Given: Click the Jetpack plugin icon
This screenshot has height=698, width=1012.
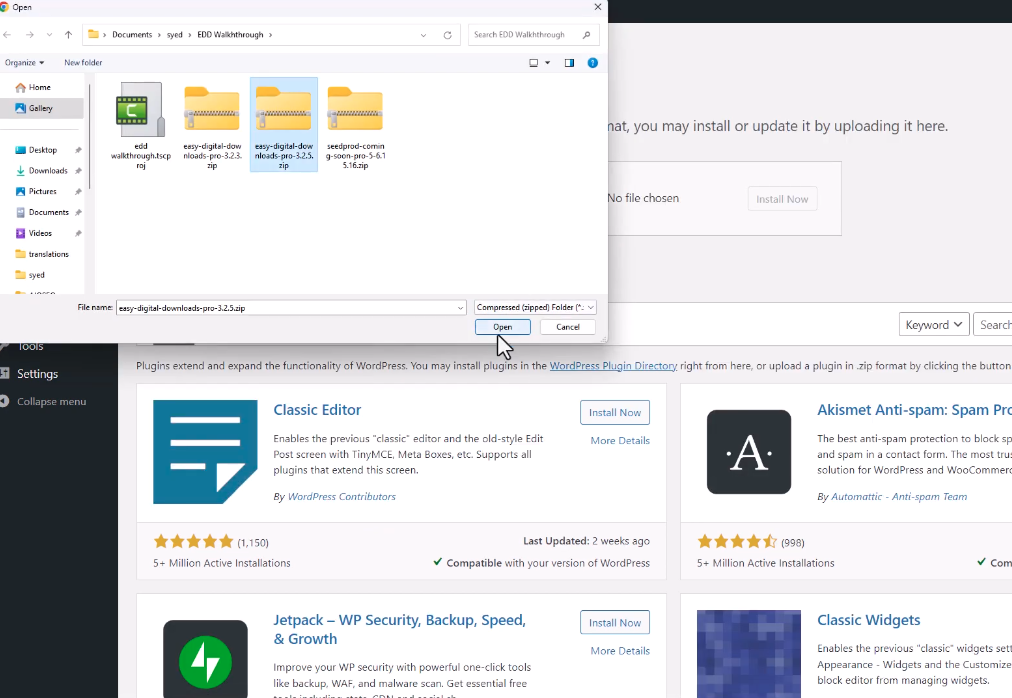Looking at the screenshot, I should click(205, 658).
